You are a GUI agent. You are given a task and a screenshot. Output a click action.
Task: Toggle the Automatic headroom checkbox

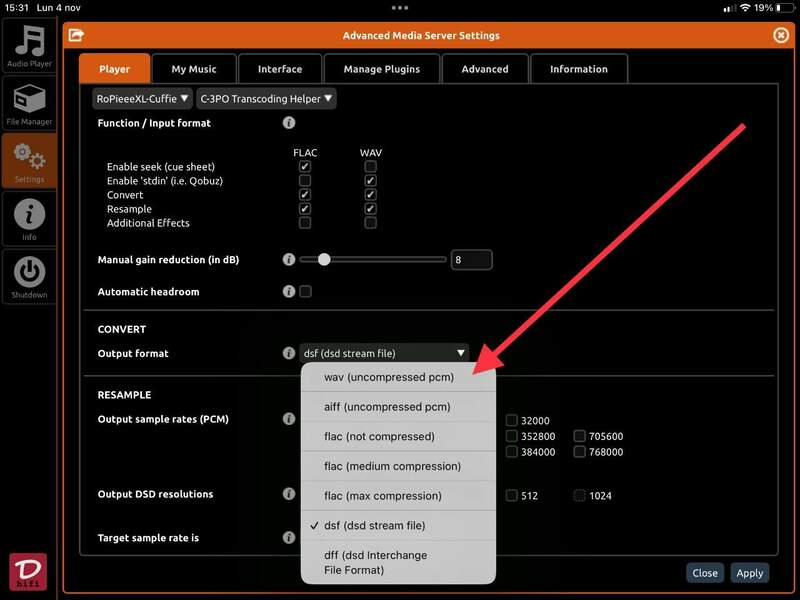tap(305, 292)
